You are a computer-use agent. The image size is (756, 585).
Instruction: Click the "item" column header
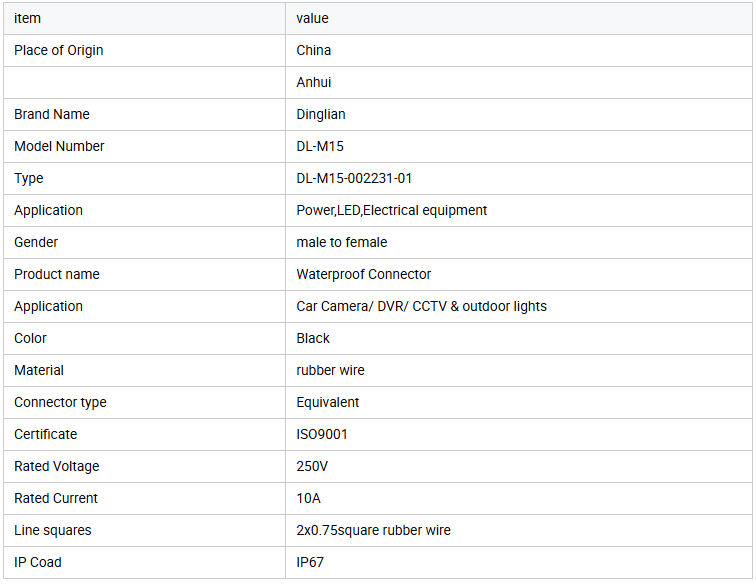pyautogui.click(x=28, y=18)
